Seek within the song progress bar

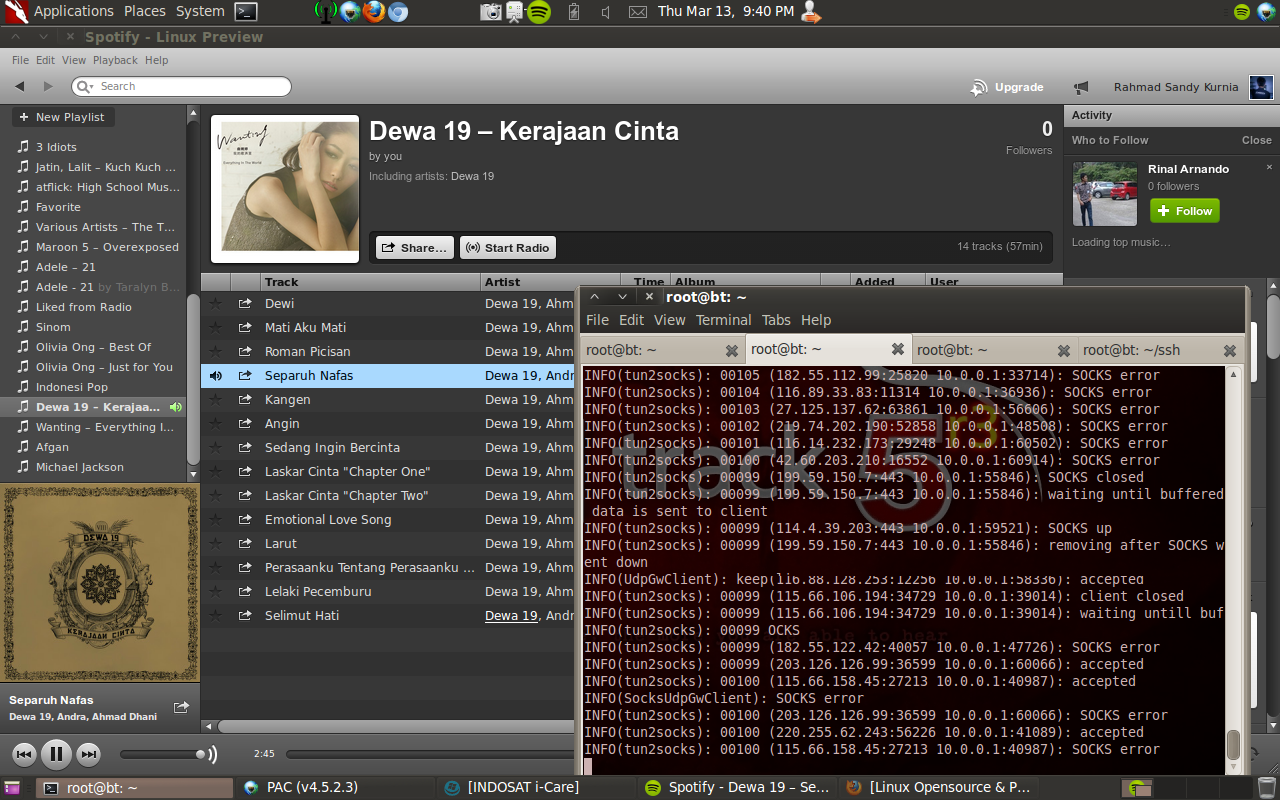(430, 754)
